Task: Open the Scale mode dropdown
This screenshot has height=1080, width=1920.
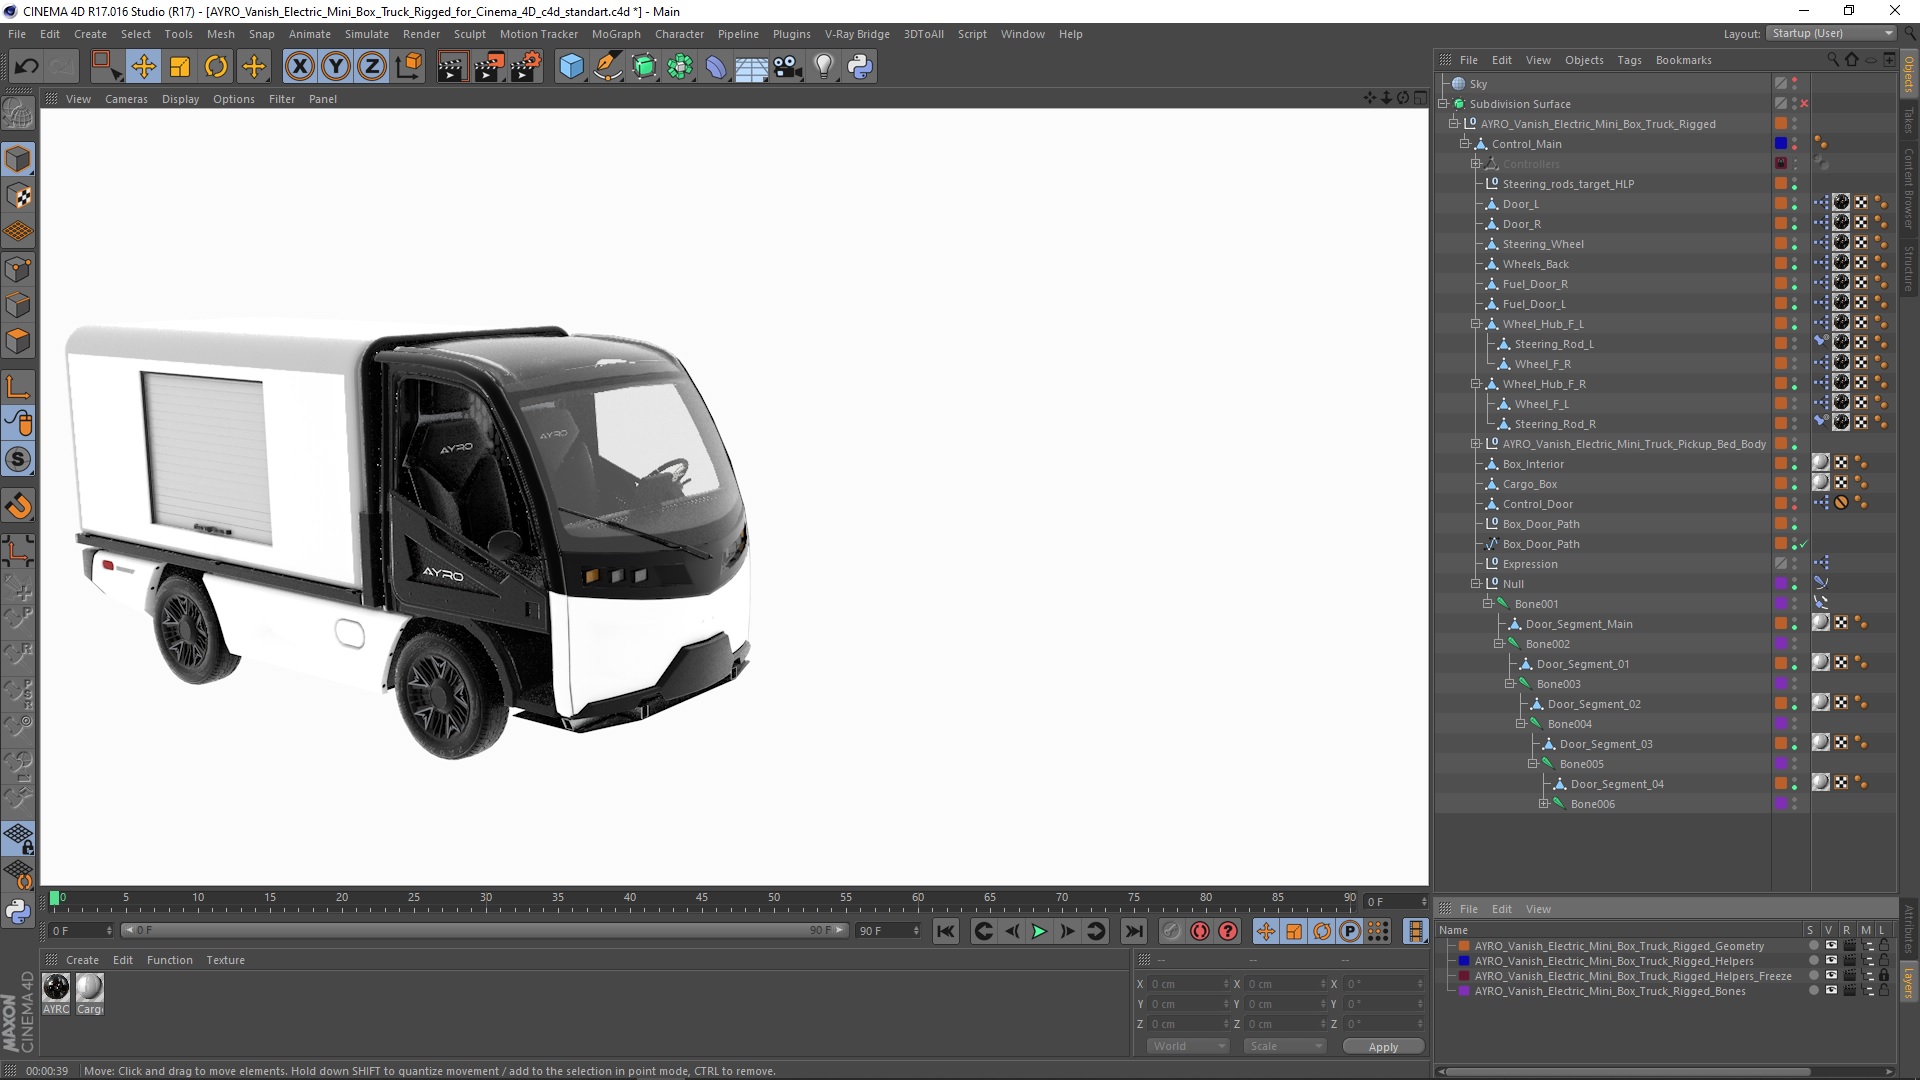Action: (x=1285, y=1046)
